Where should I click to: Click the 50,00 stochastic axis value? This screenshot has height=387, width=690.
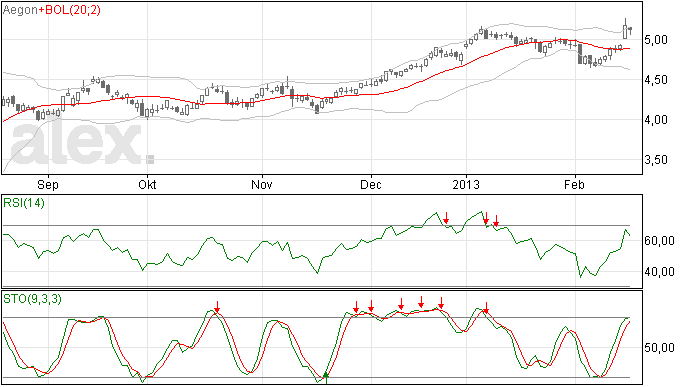point(659,348)
